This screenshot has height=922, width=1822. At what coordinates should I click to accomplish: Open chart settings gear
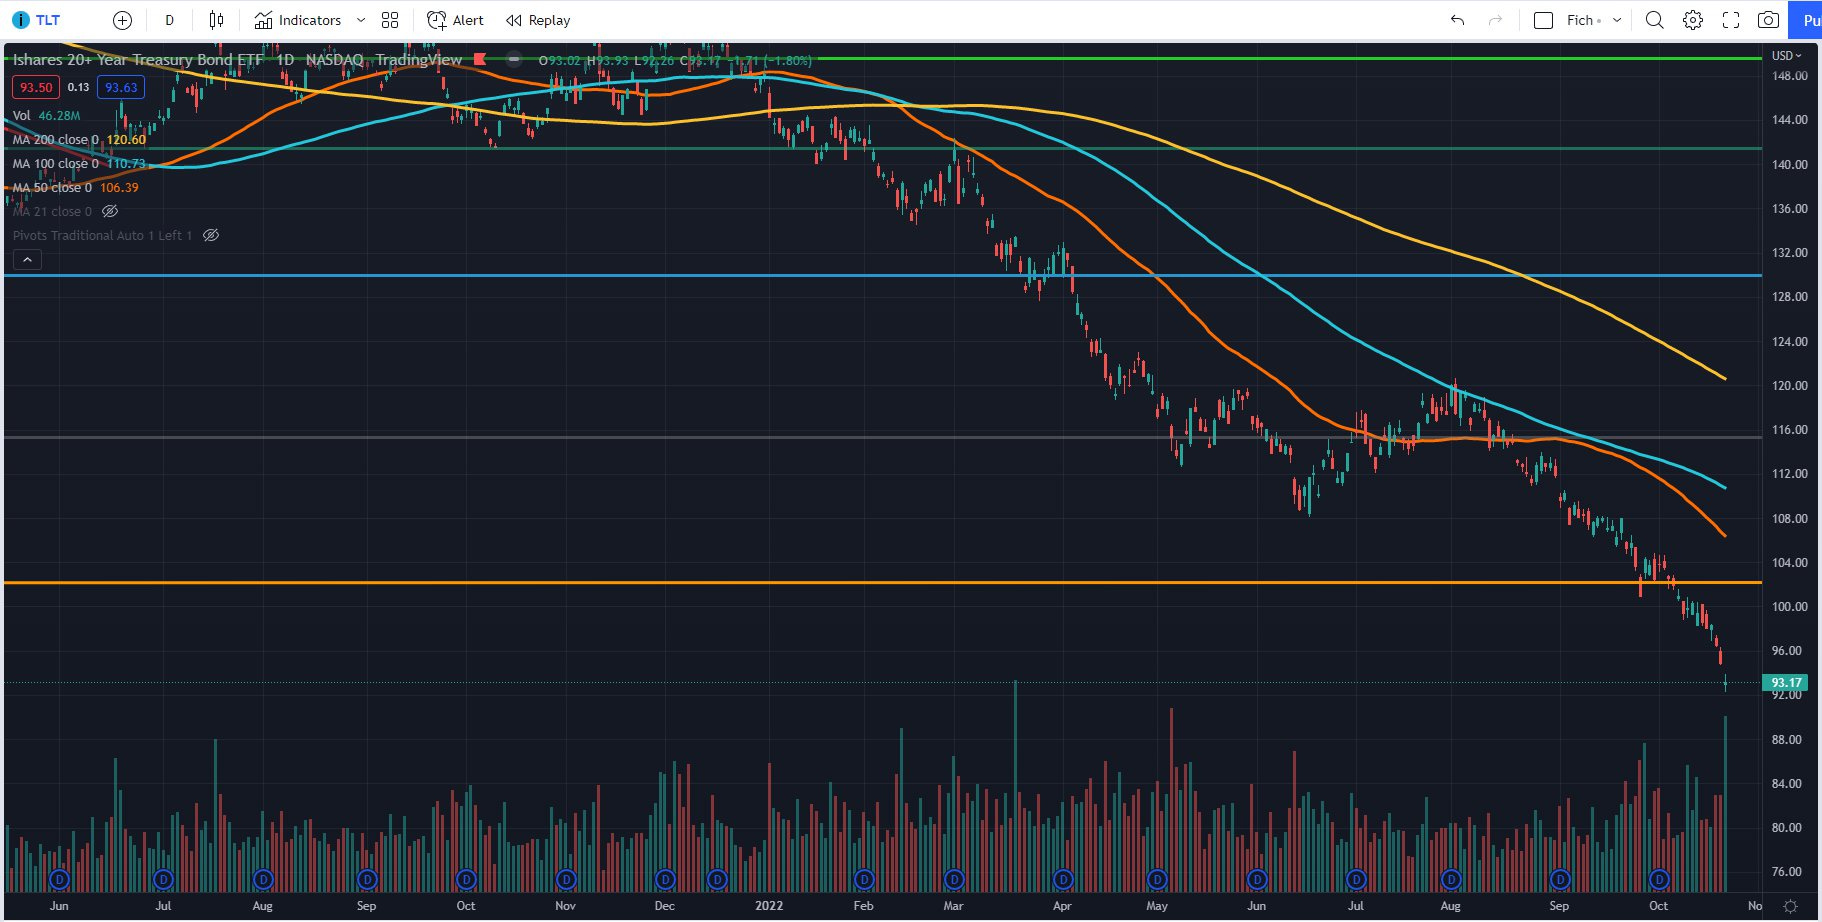click(1693, 20)
